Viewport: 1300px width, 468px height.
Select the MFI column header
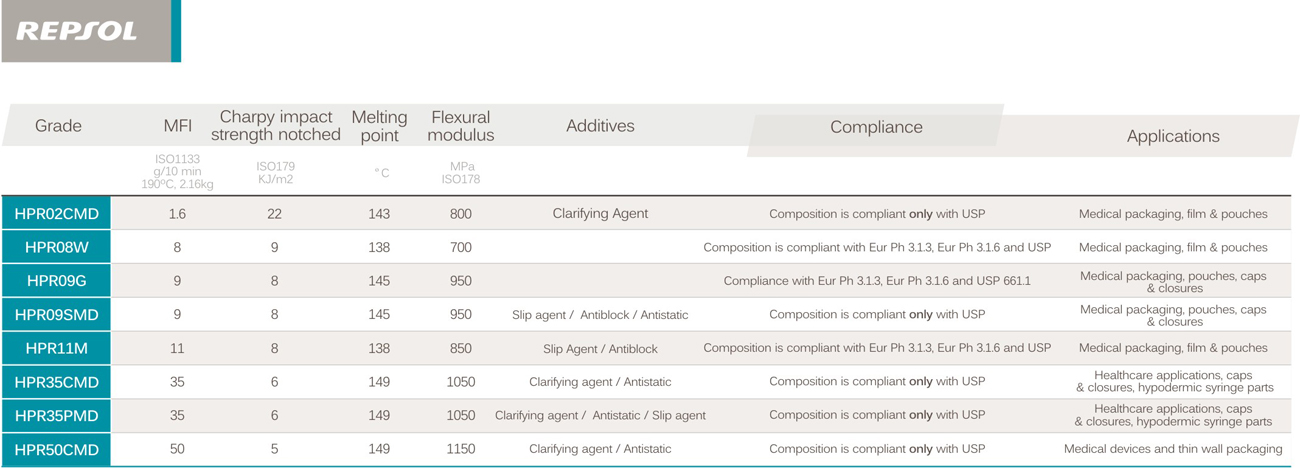pos(177,126)
